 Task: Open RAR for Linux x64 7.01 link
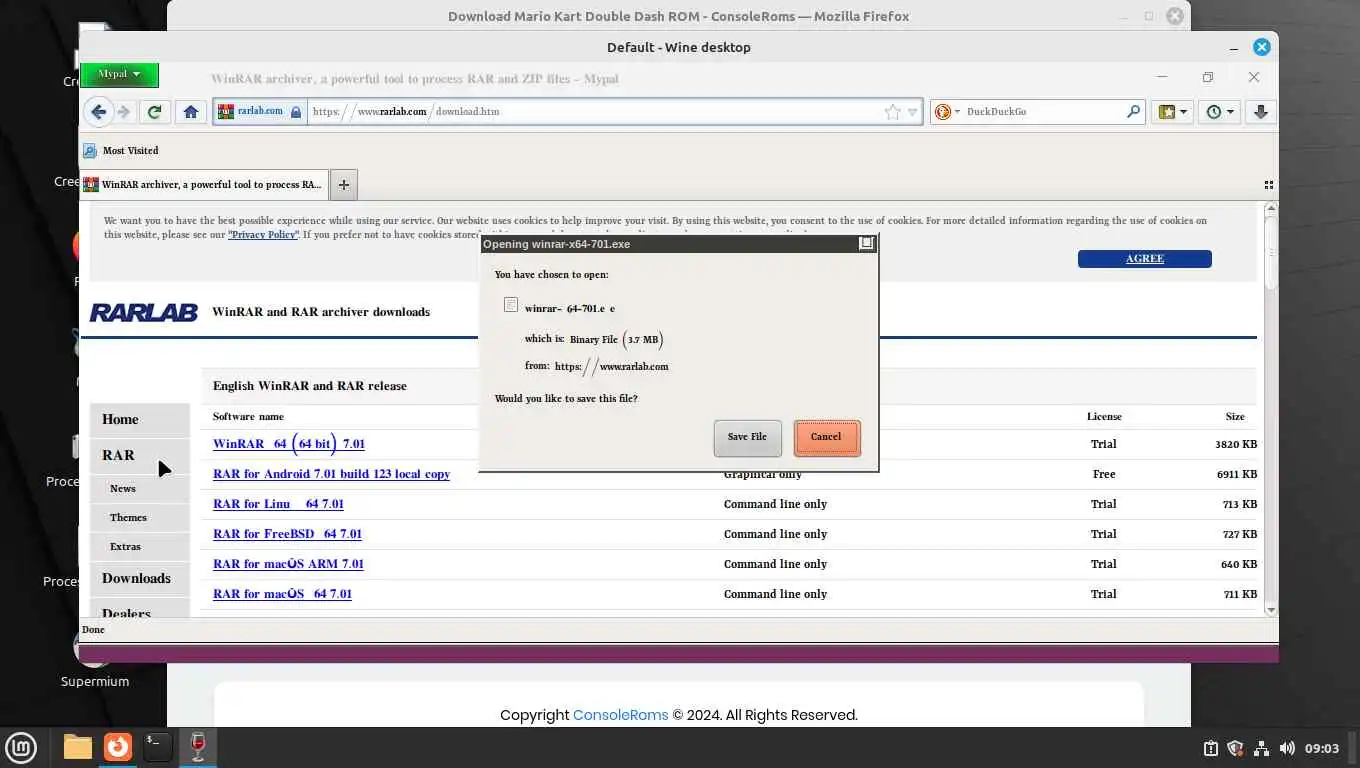pos(278,504)
